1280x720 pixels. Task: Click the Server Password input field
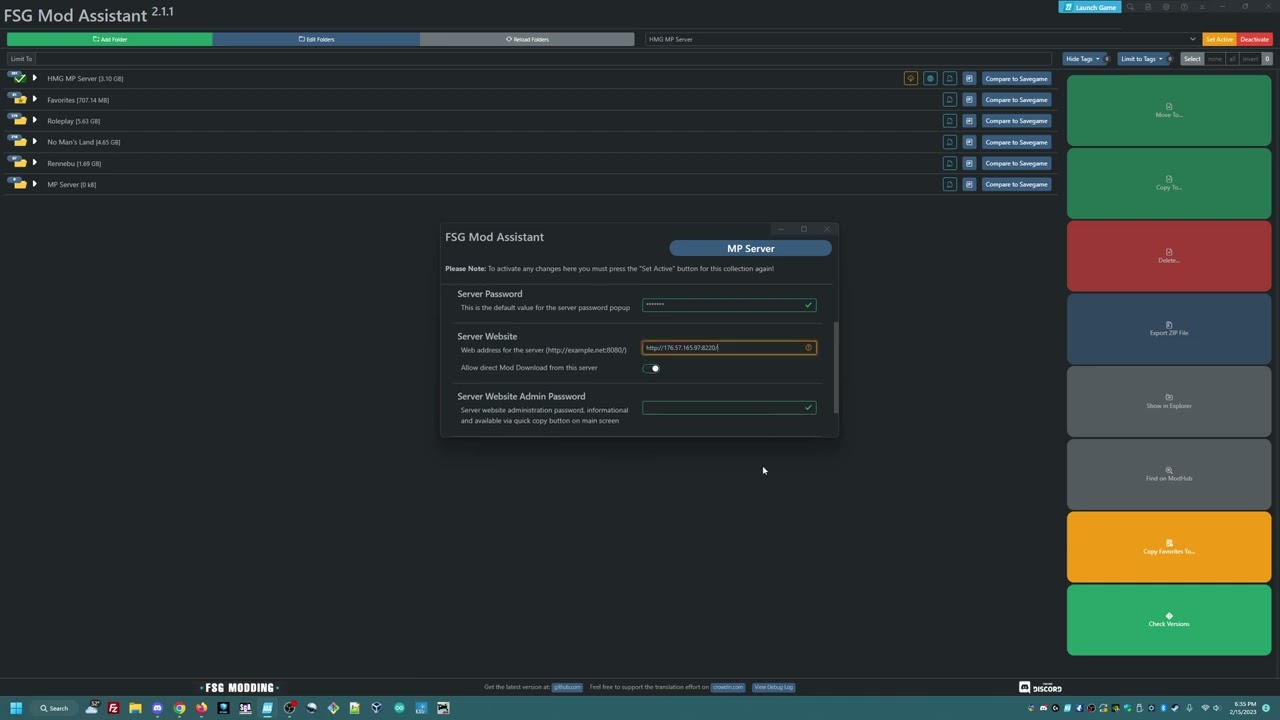tap(729, 305)
